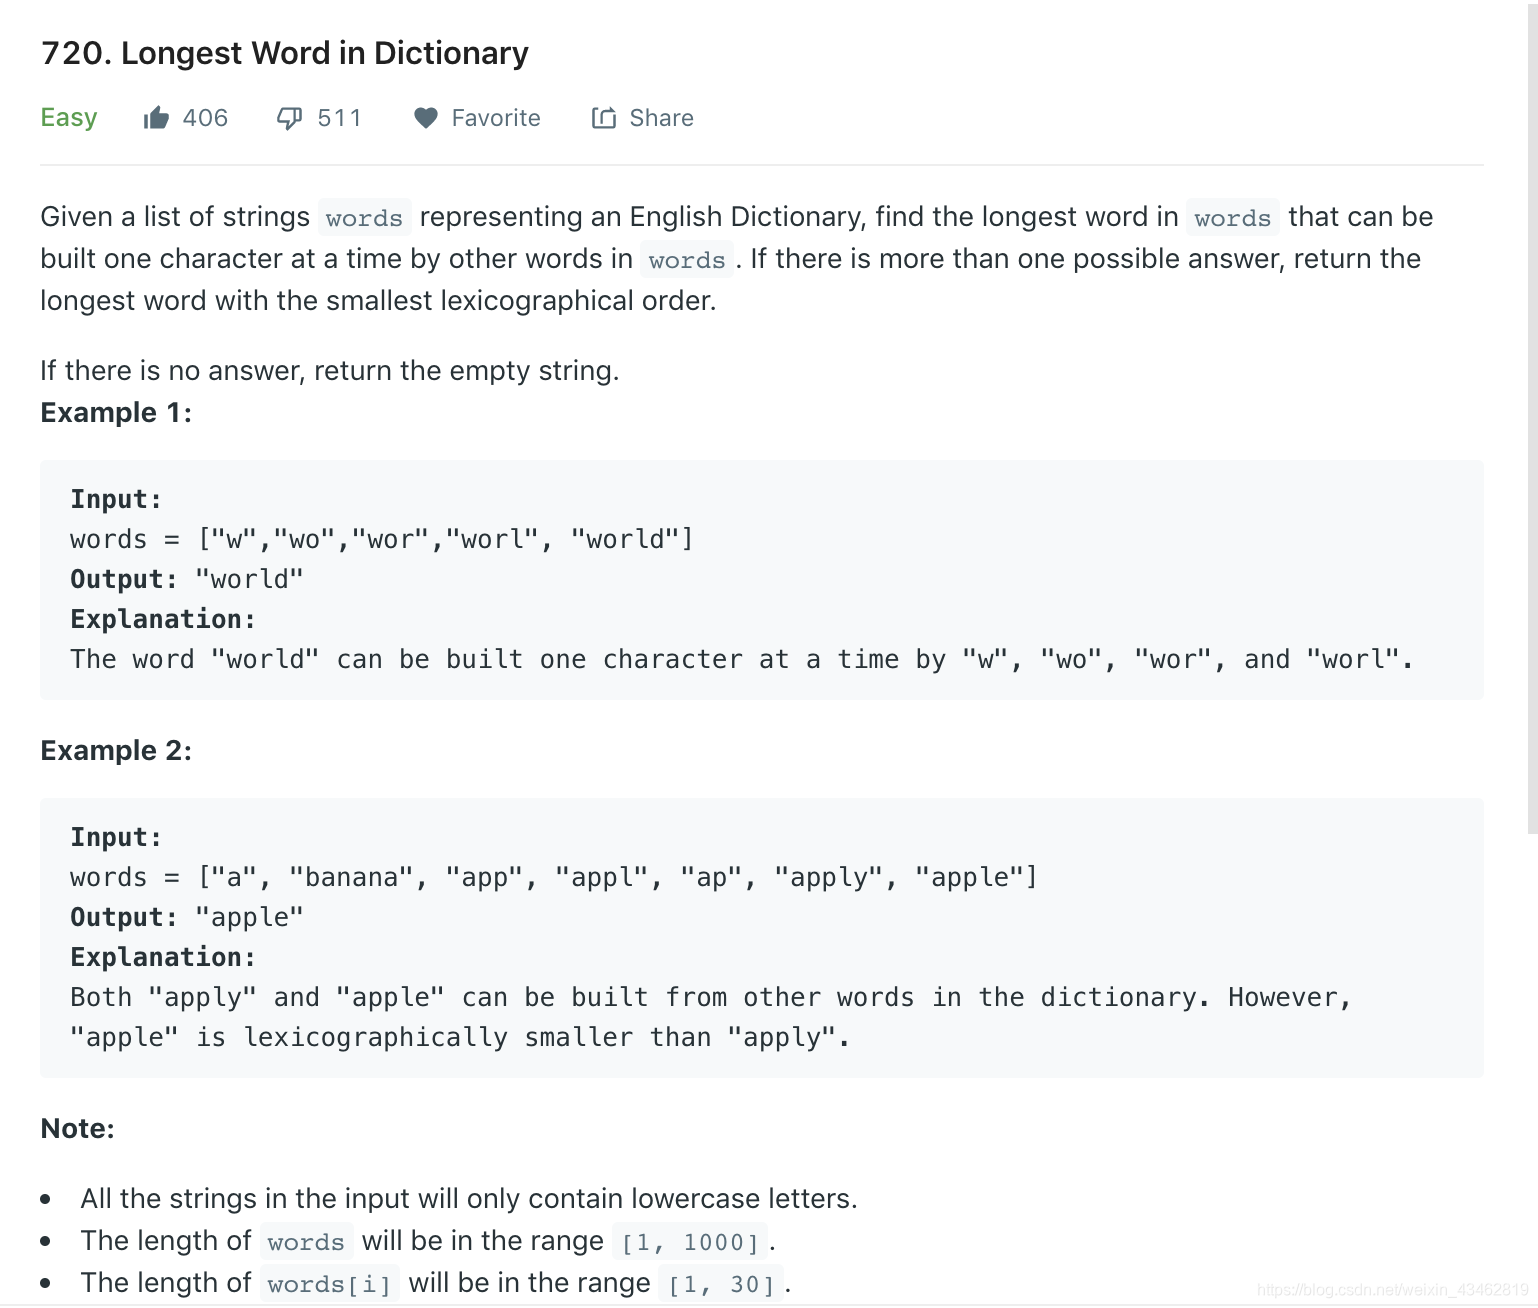Click the blog.csdn.net watermark link
This screenshot has height=1308, width=1538.
pos(1393,1290)
